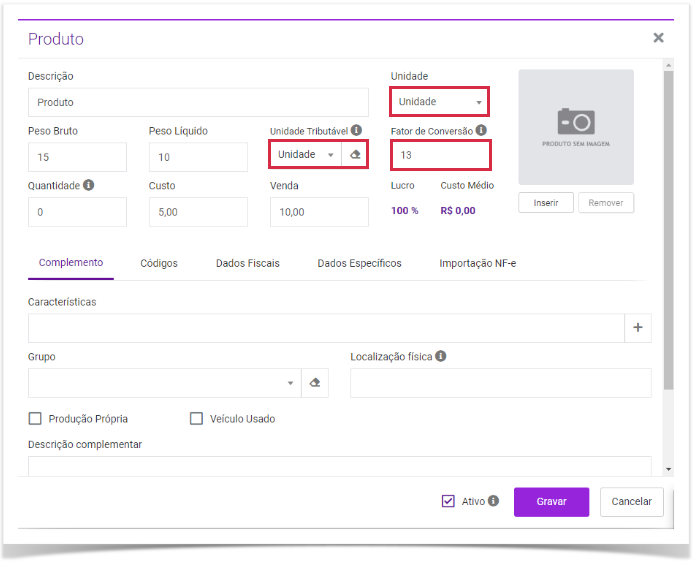
Task: Click the R$ 0,00 Custo Médio value
Action: tap(458, 211)
